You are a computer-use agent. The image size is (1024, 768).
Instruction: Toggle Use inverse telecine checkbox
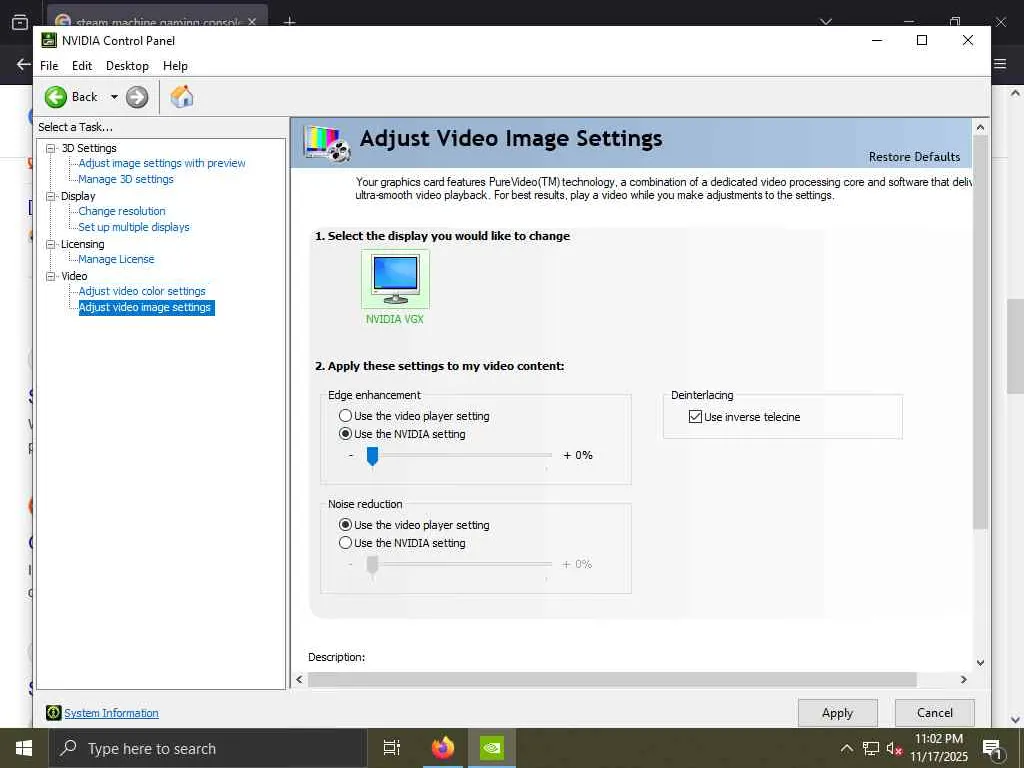click(696, 417)
